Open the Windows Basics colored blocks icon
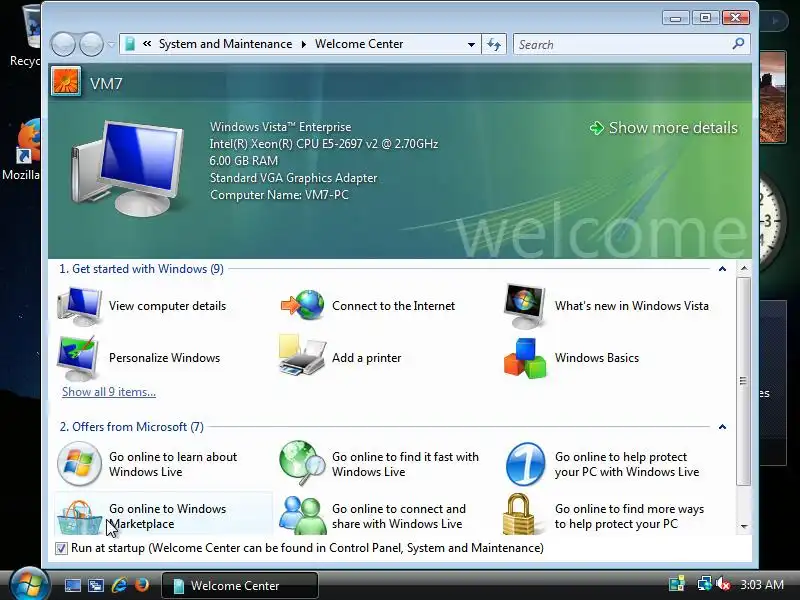Screen dimensions: 800x600 coord(525,358)
